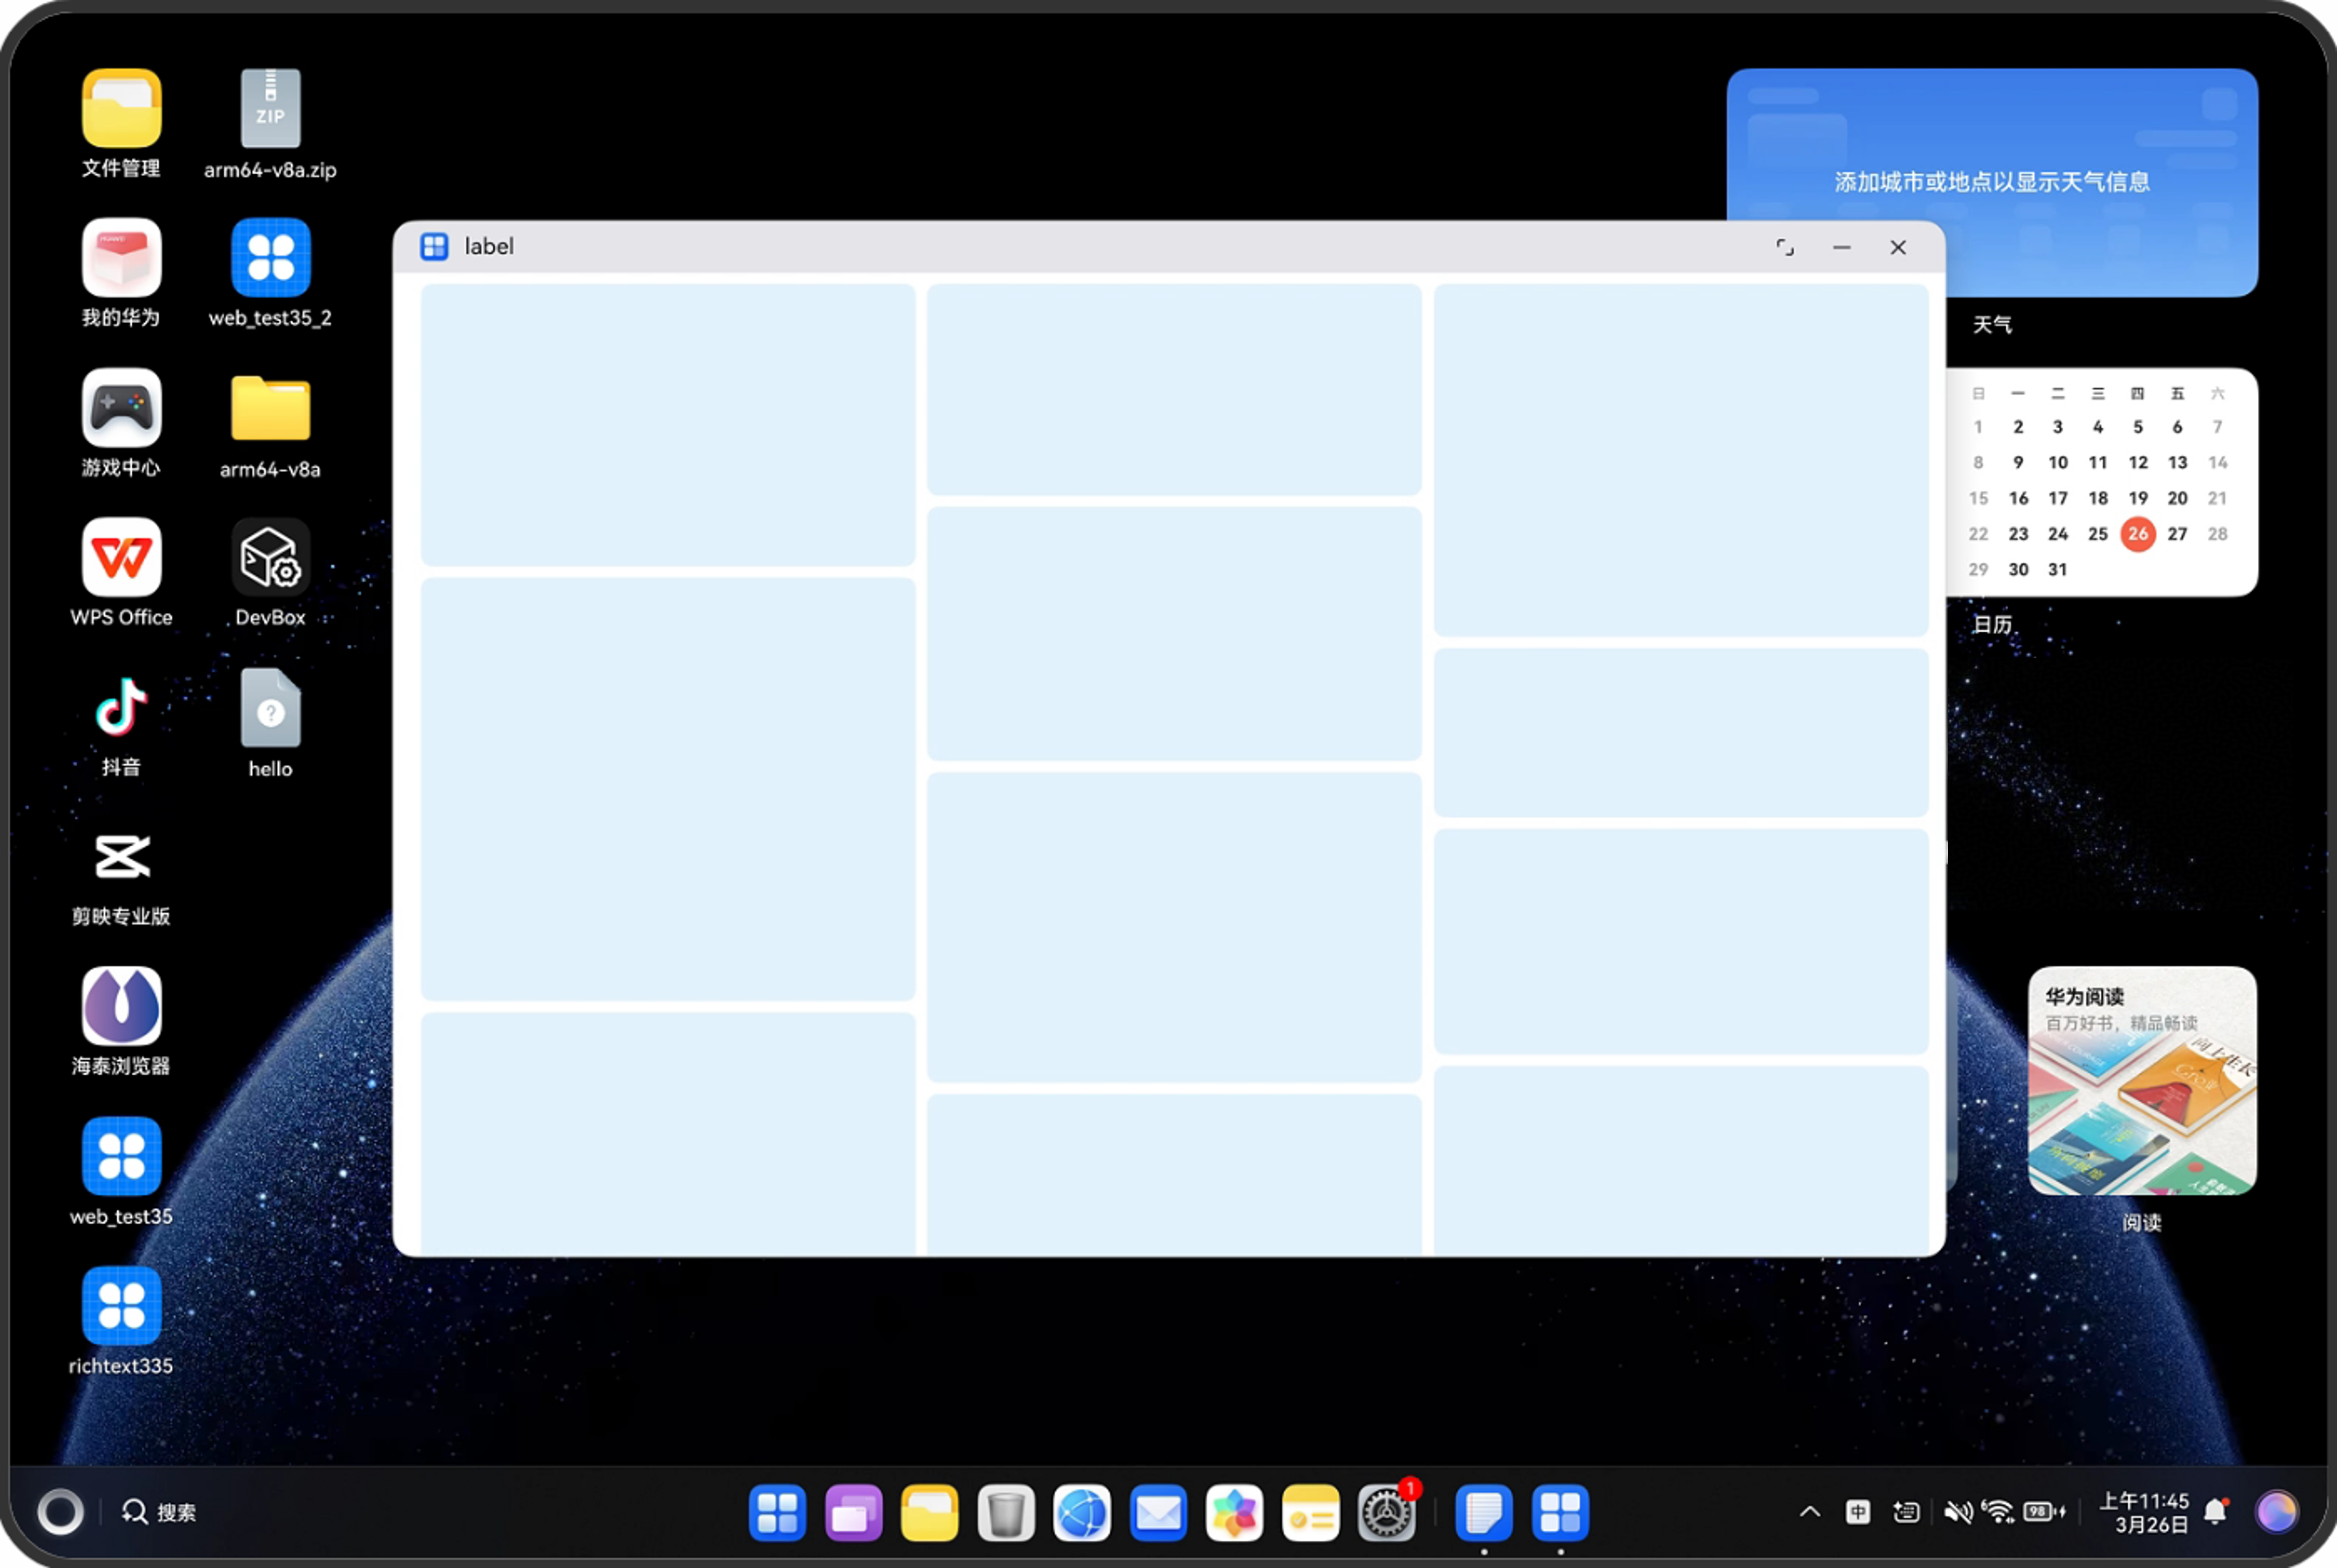Open Settings gear with notification badge
The height and width of the screenshot is (1568, 2337).
click(x=1387, y=1512)
